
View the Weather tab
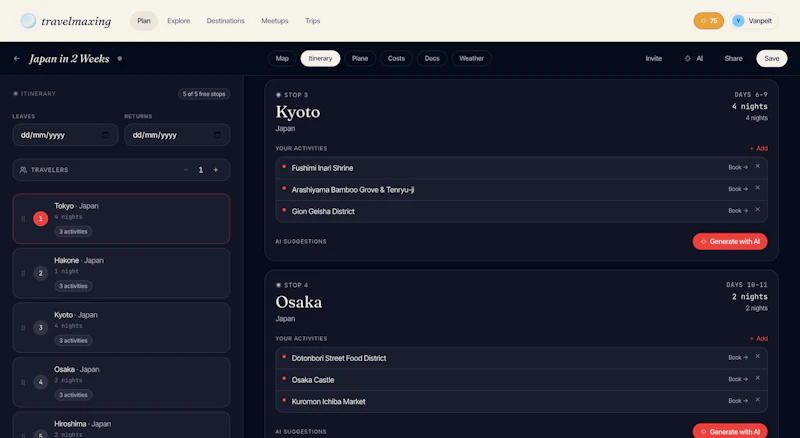[471, 59]
